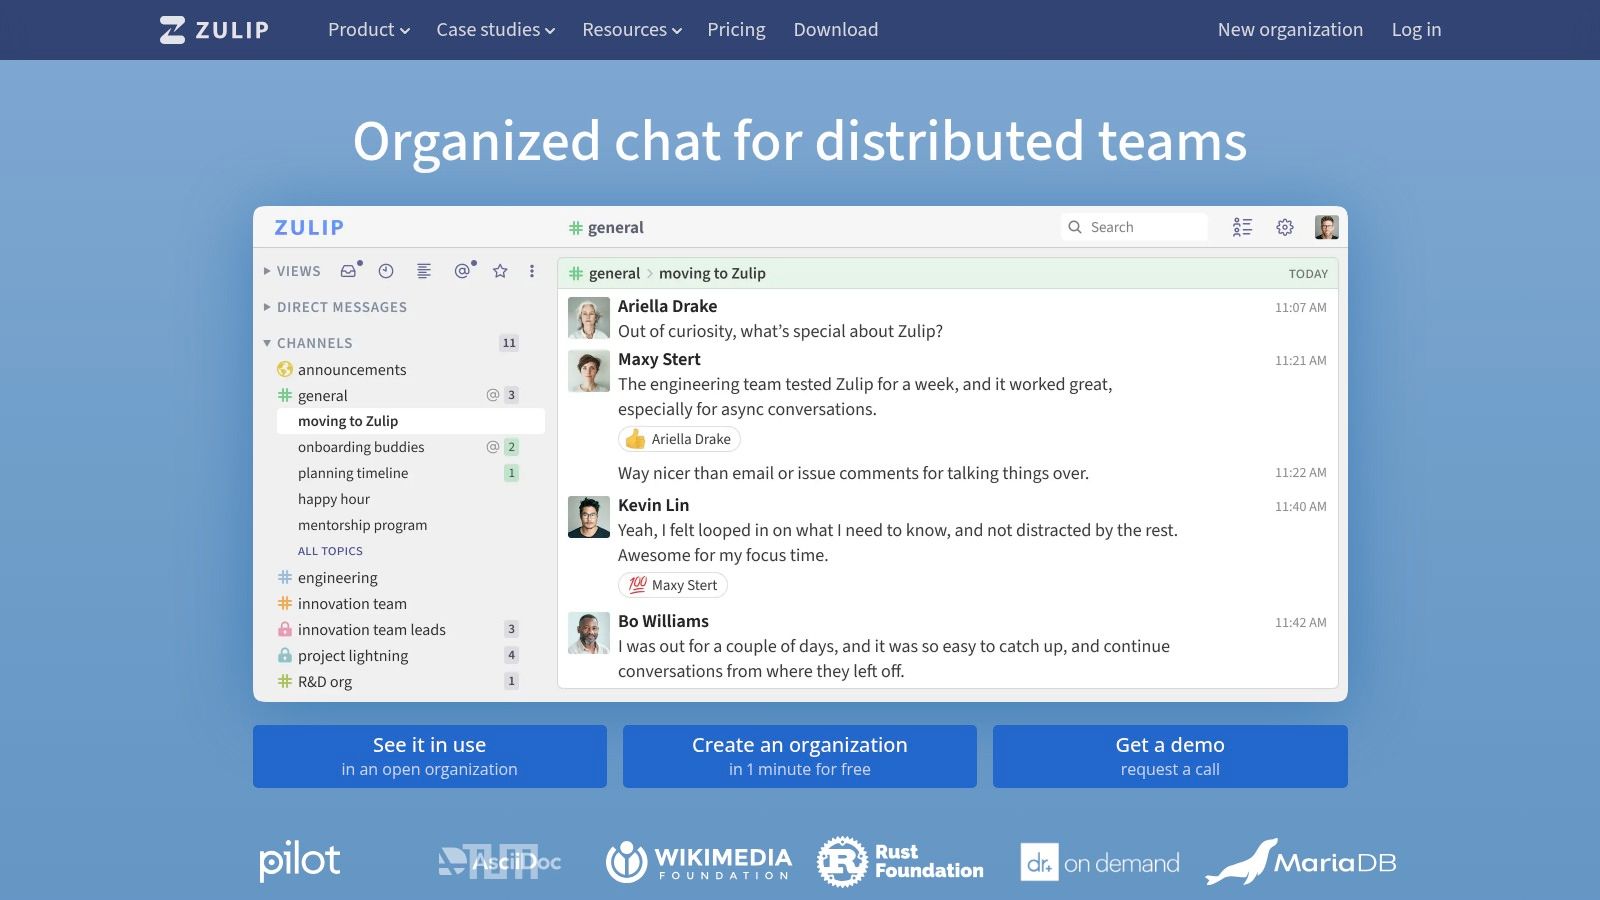The image size is (1600, 900).
Task: Select the moving to Zulip topic in sidebar
Action: pyautogui.click(x=411, y=421)
